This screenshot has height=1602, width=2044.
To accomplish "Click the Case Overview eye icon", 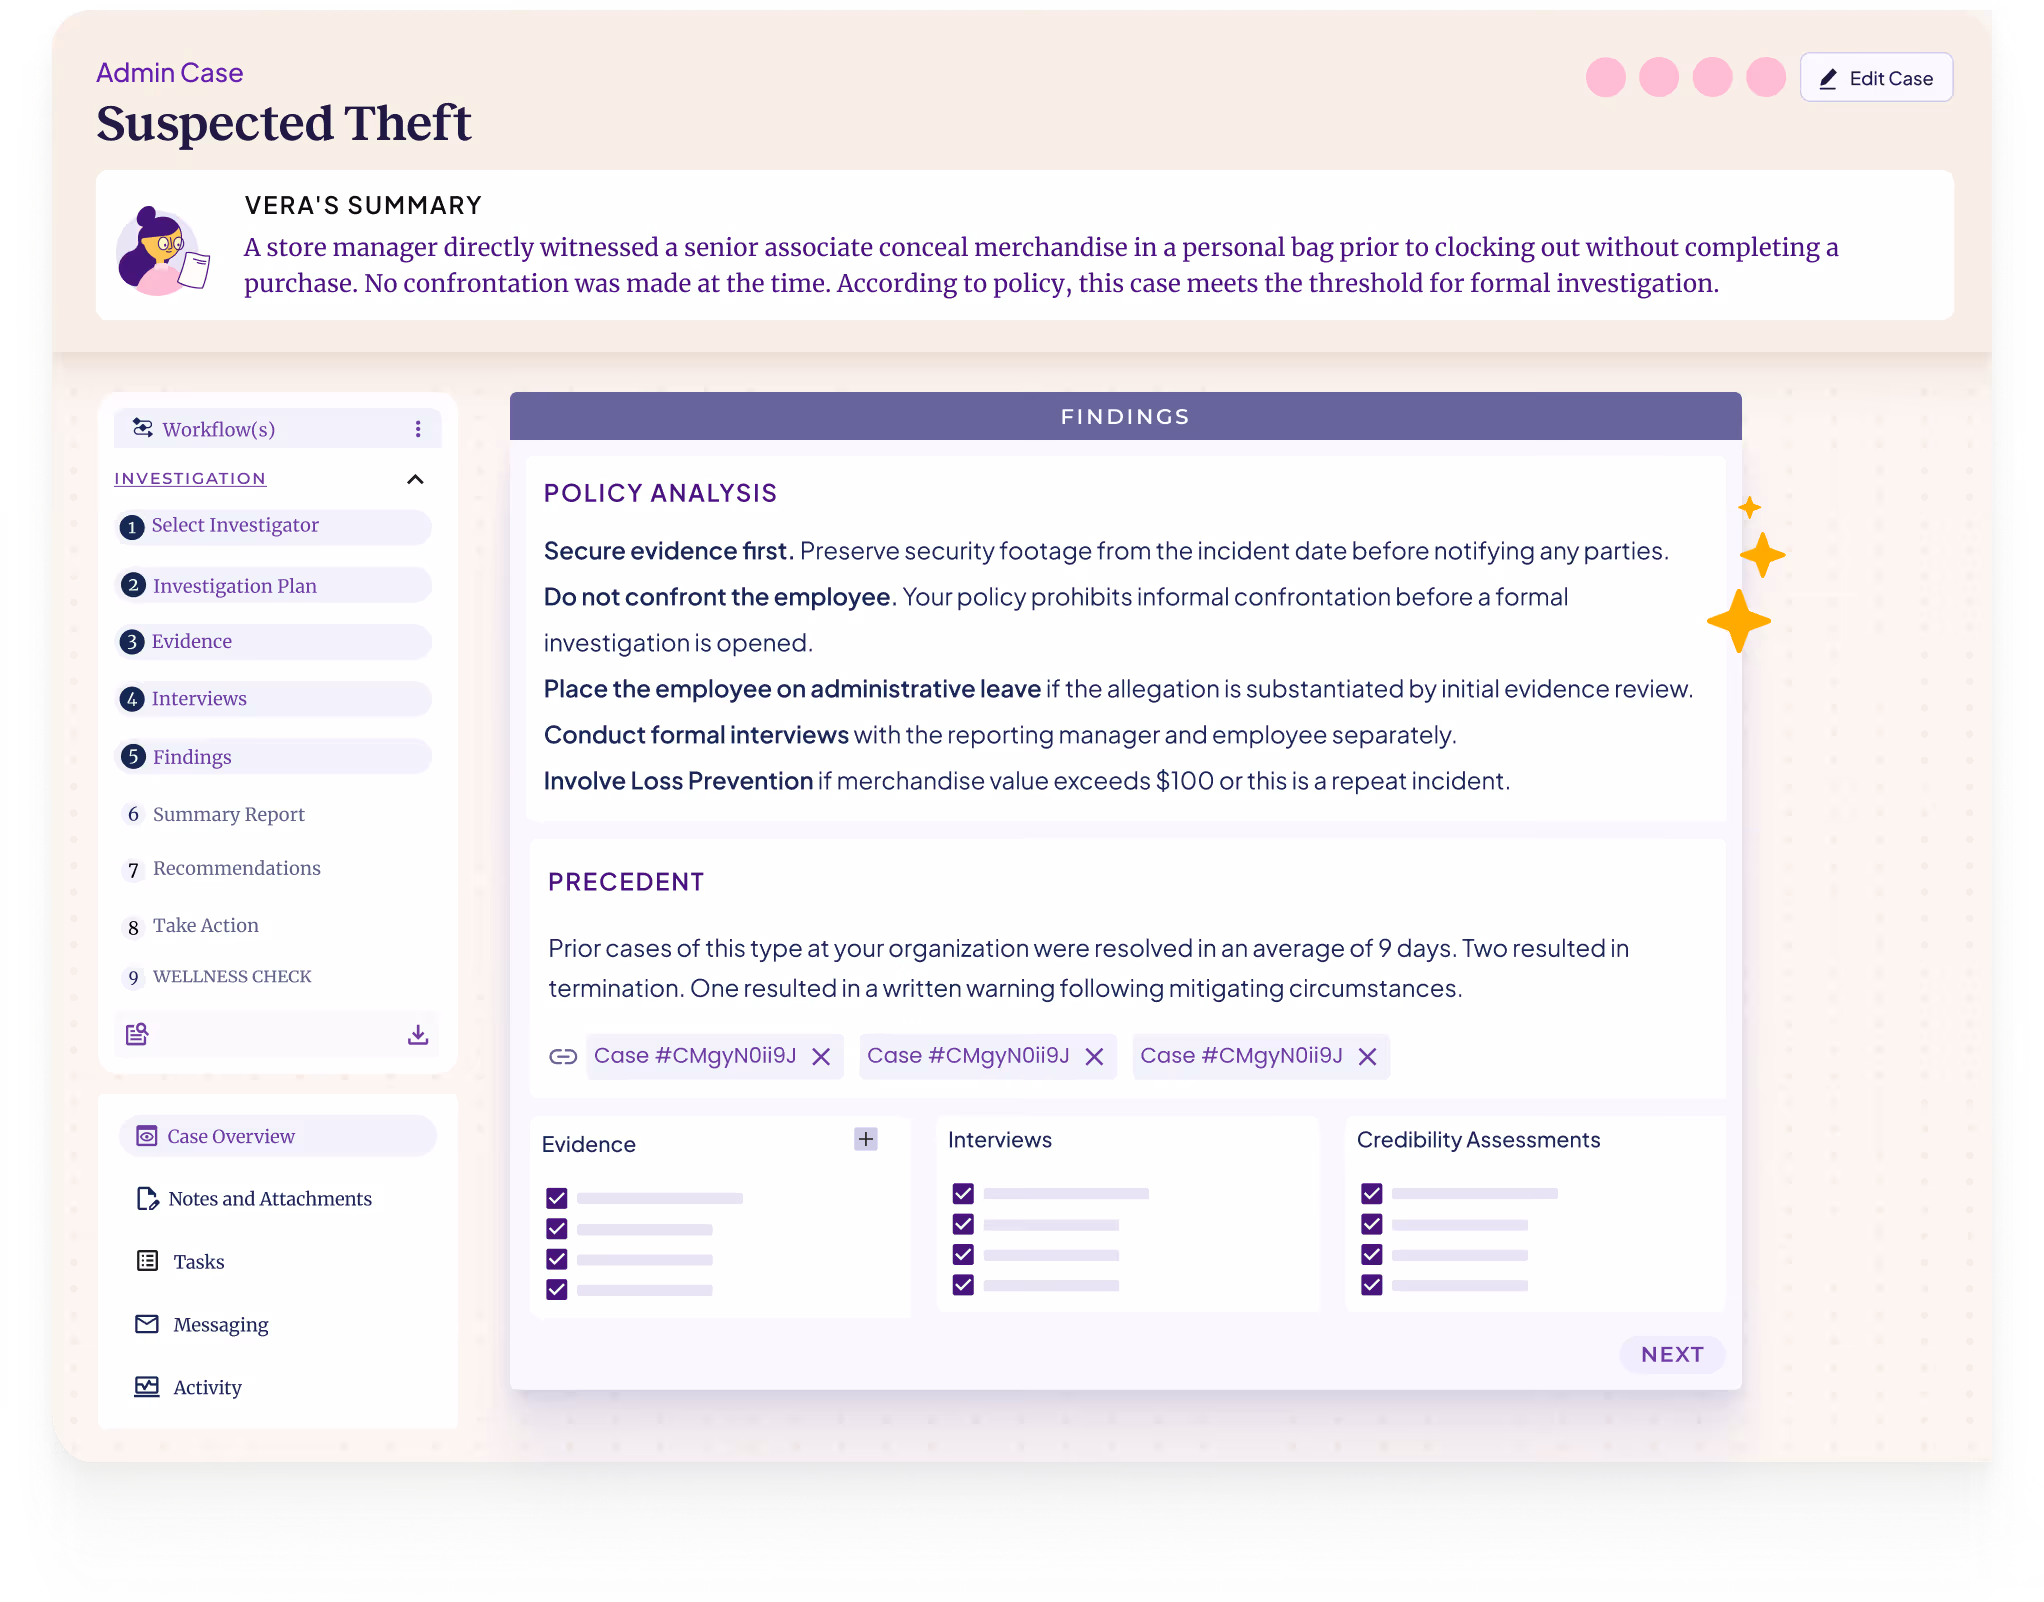I will [147, 1136].
